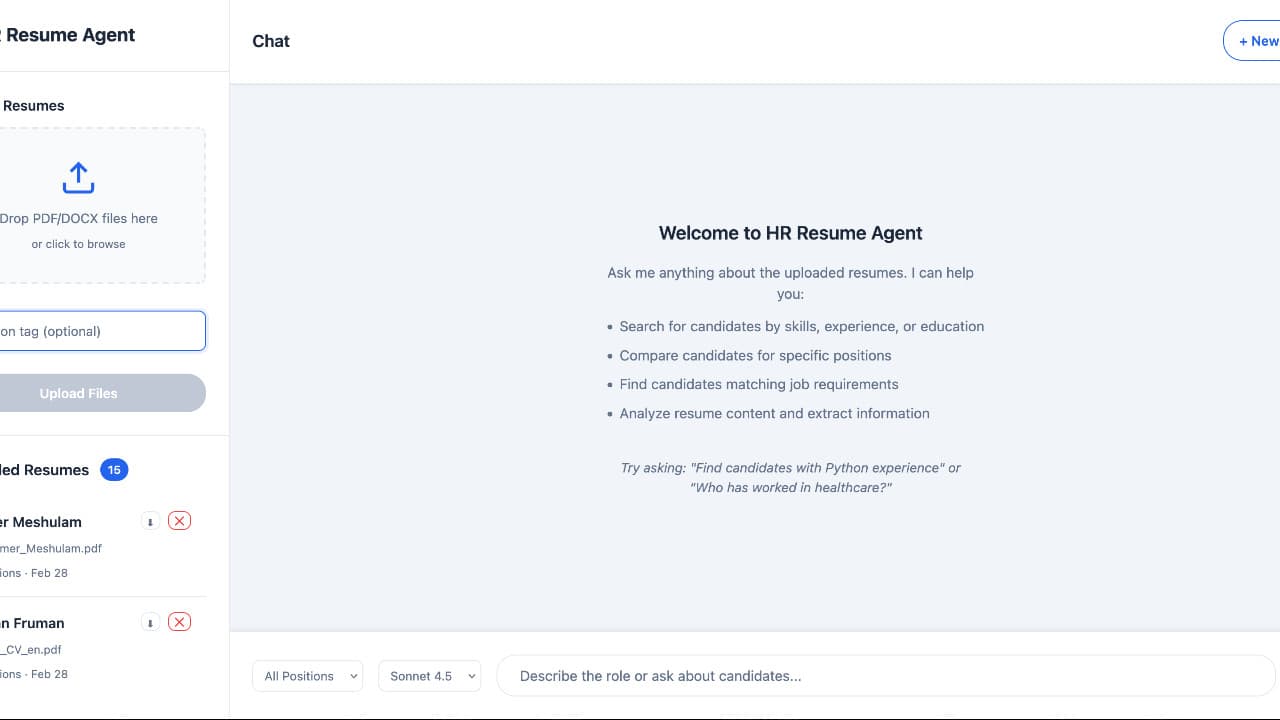Viewport: 1280px width, 720px height.
Task: Click the HR Resume Agent sidebar title
Action: pos(67,35)
